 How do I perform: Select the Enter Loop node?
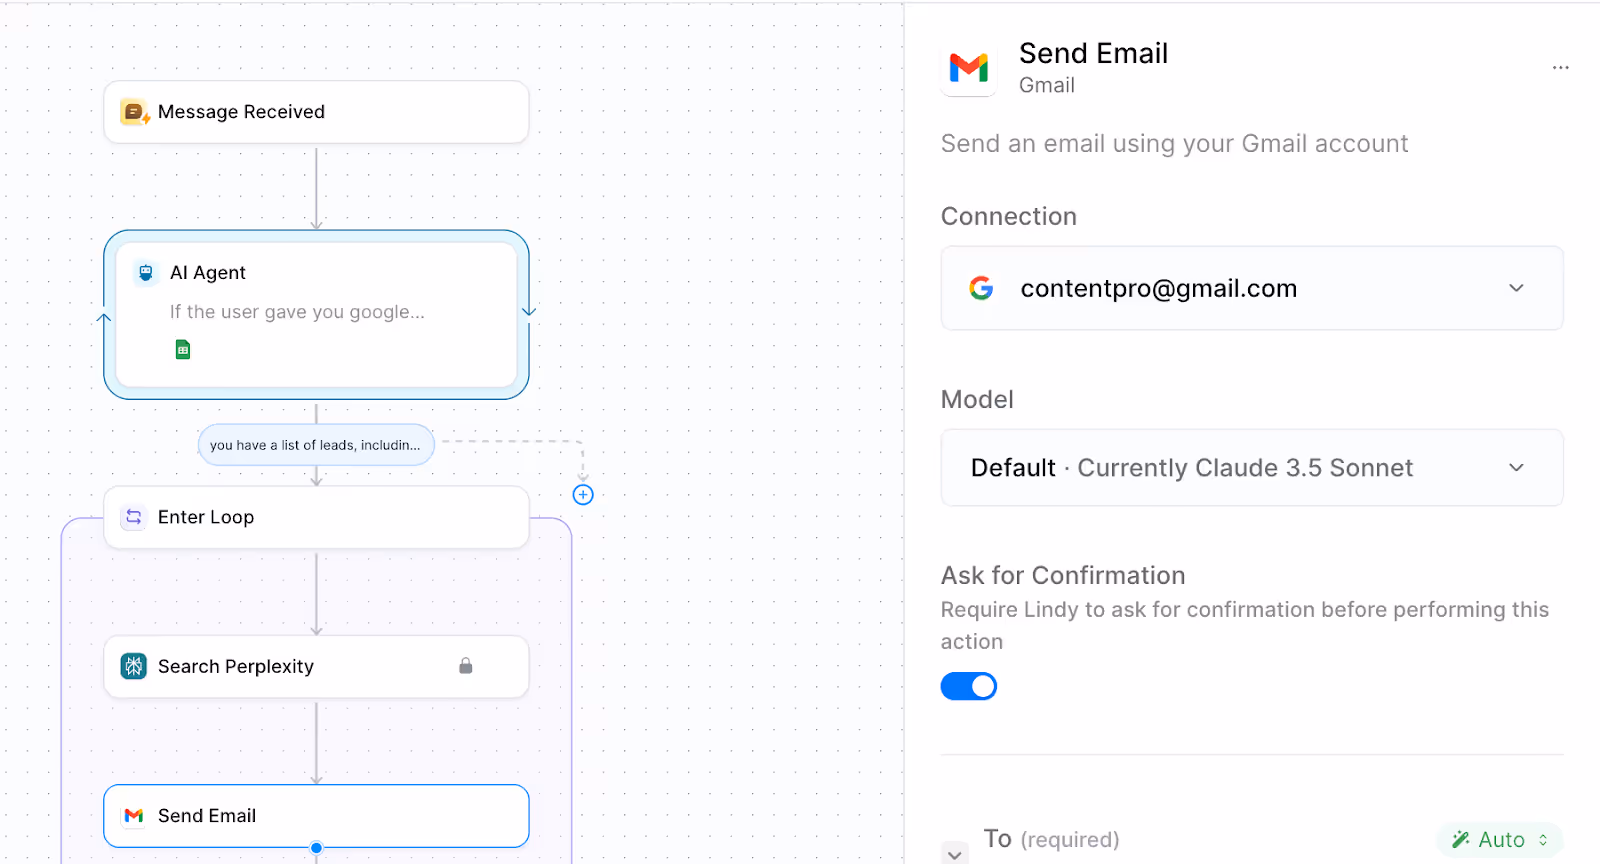pyautogui.click(x=316, y=517)
